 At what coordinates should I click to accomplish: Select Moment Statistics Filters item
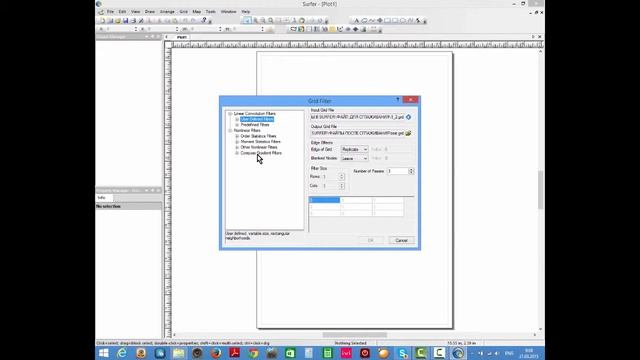[260, 142]
